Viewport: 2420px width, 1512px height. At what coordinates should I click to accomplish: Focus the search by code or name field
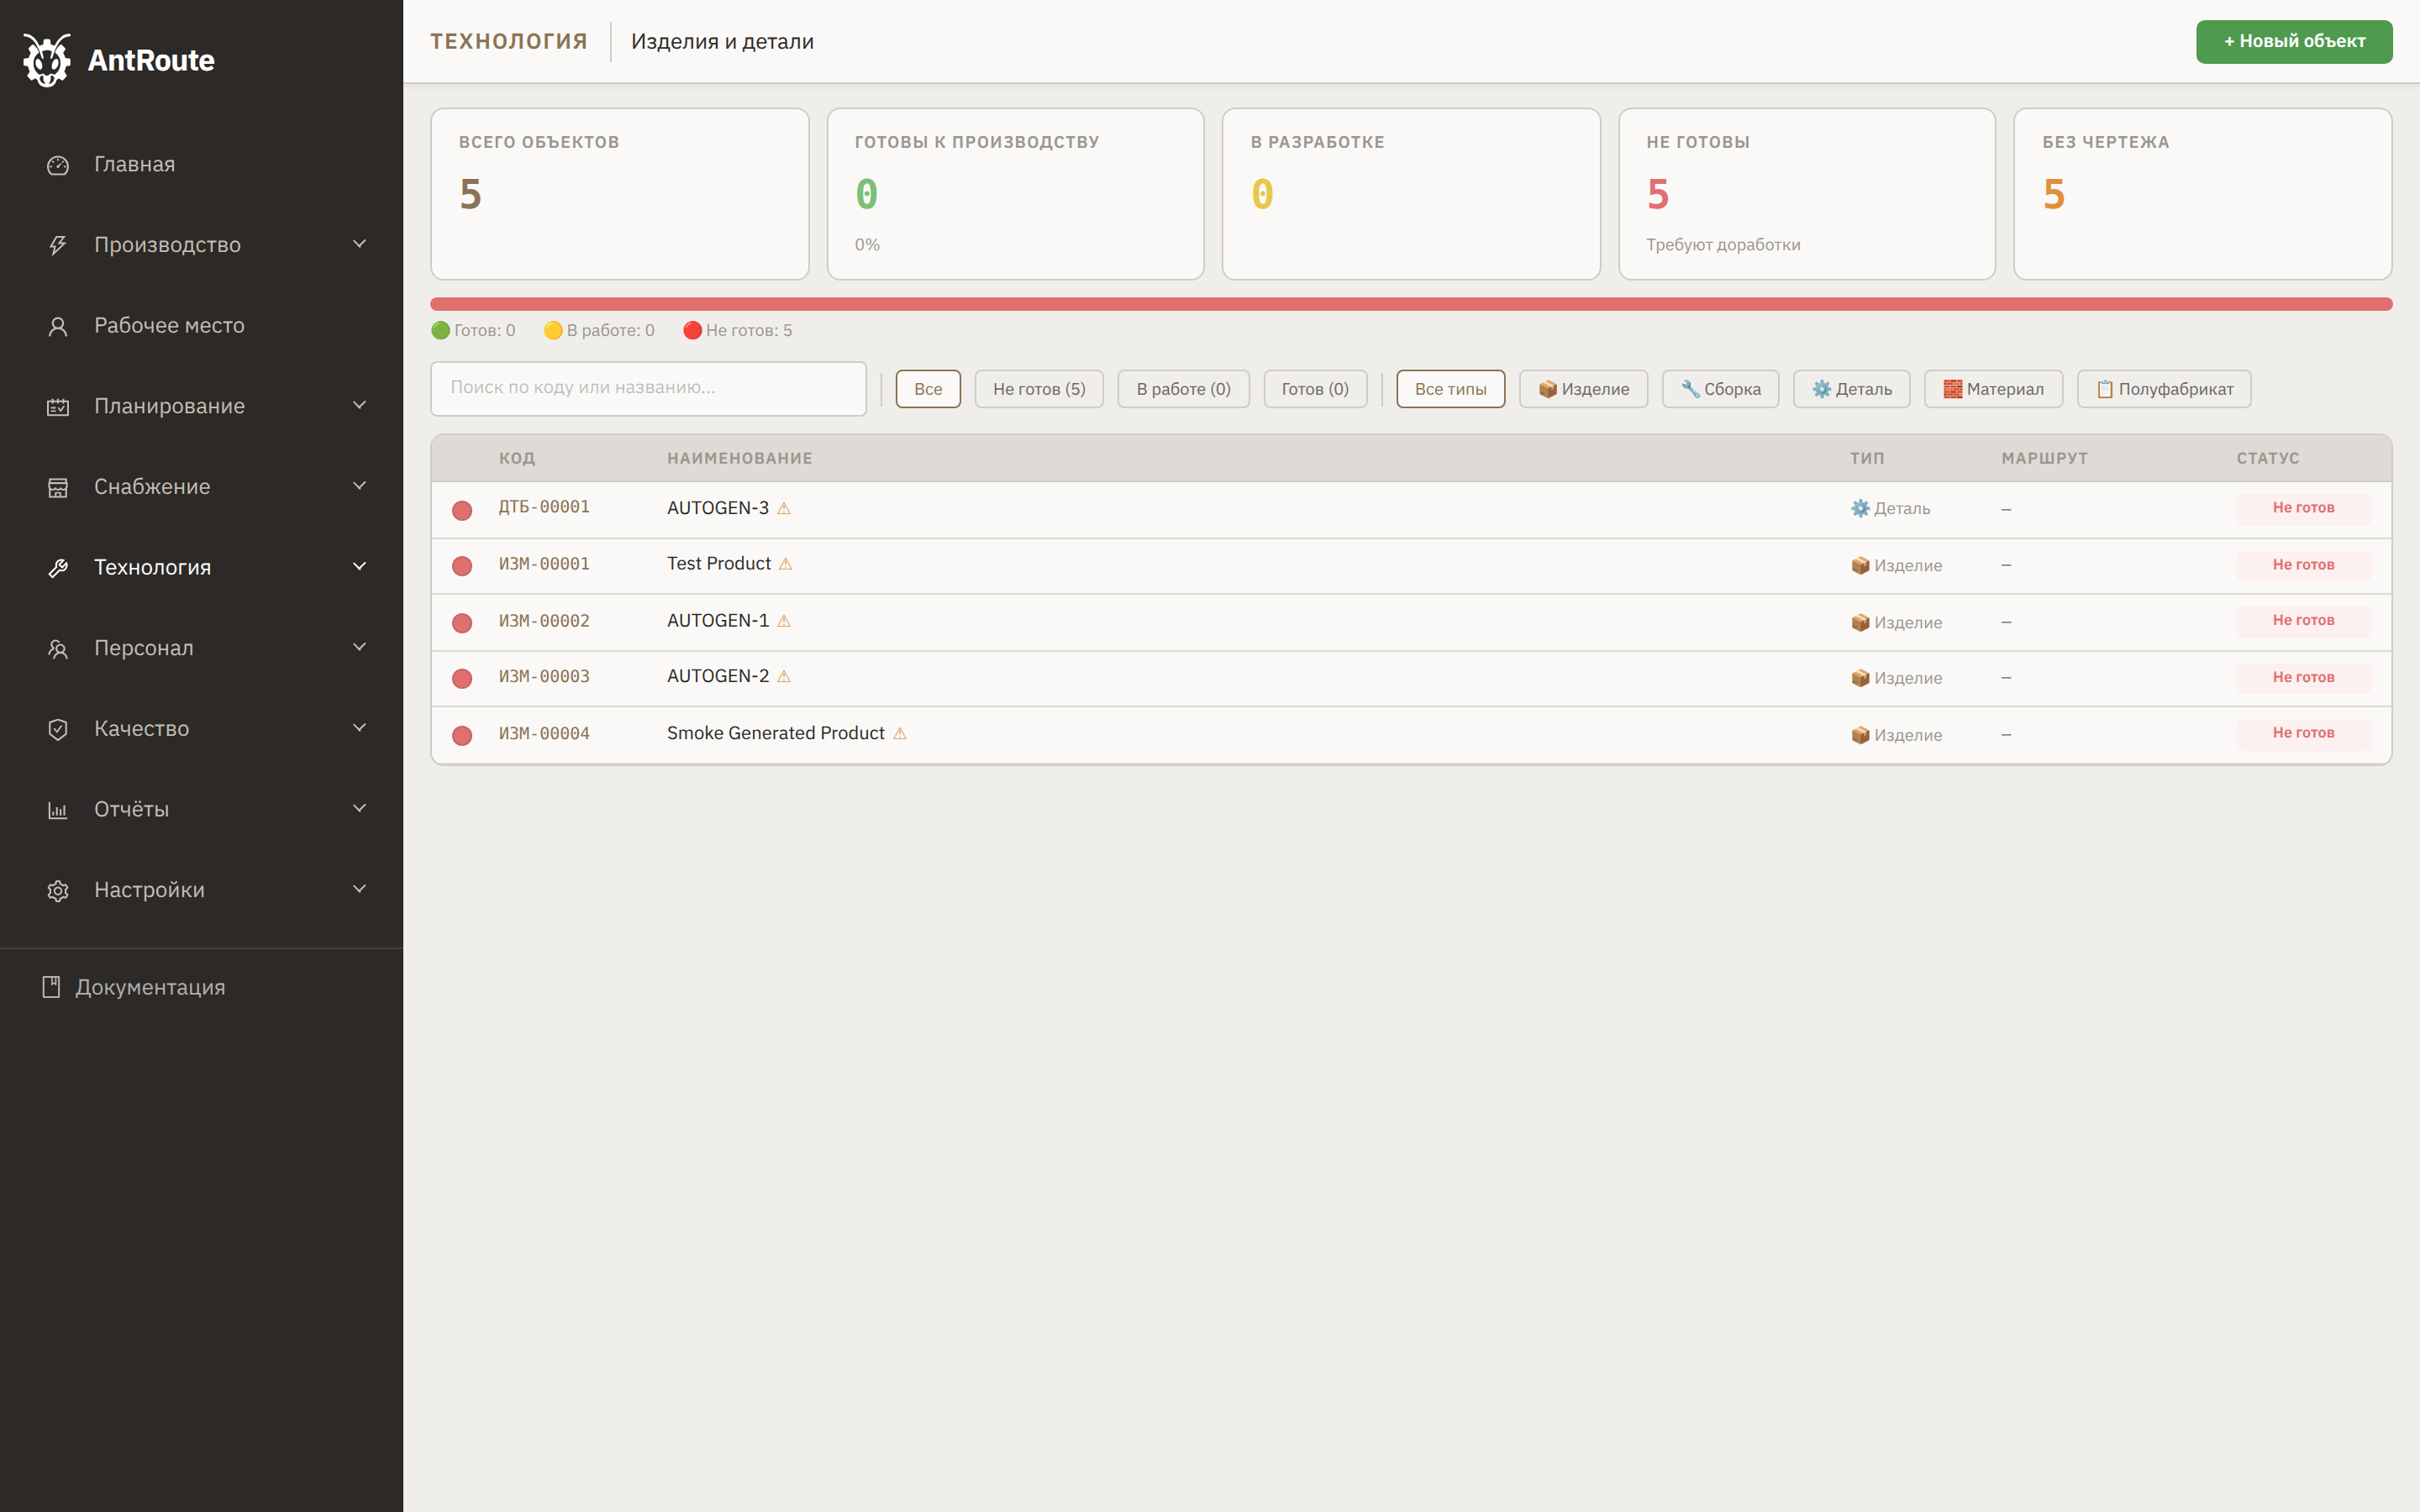[x=648, y=388]
